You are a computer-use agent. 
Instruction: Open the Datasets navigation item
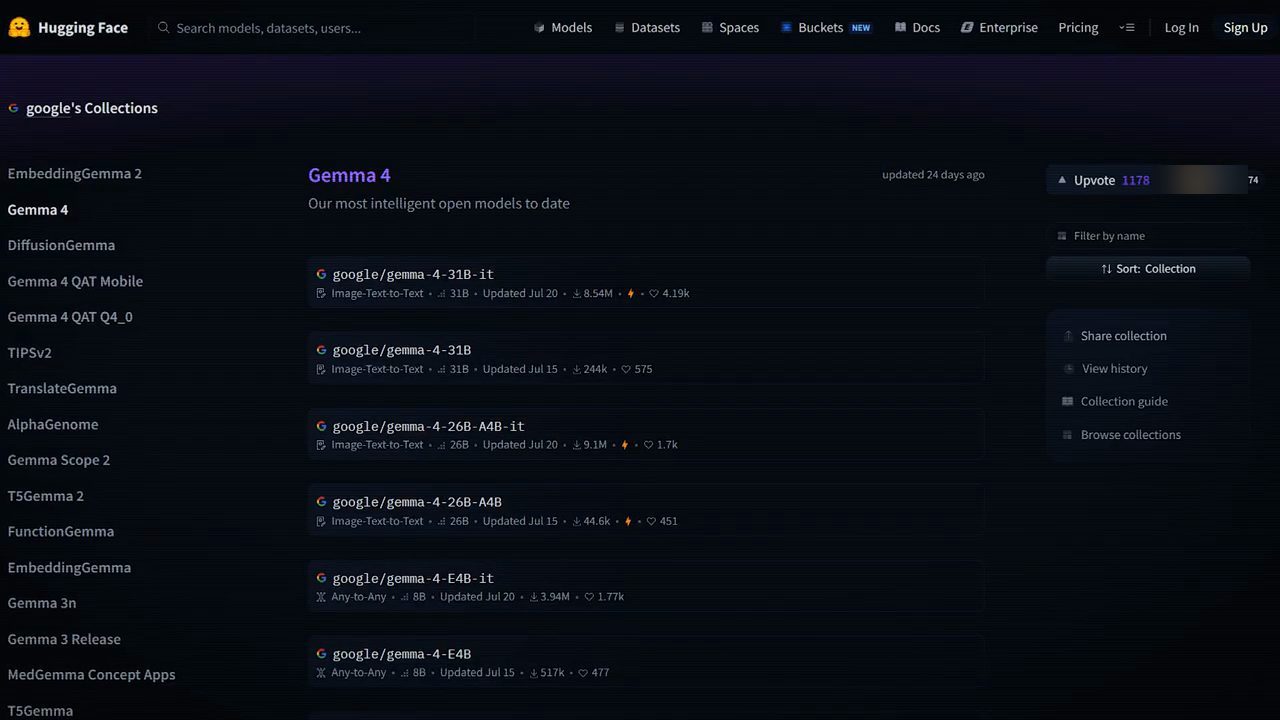pos(647,28)
